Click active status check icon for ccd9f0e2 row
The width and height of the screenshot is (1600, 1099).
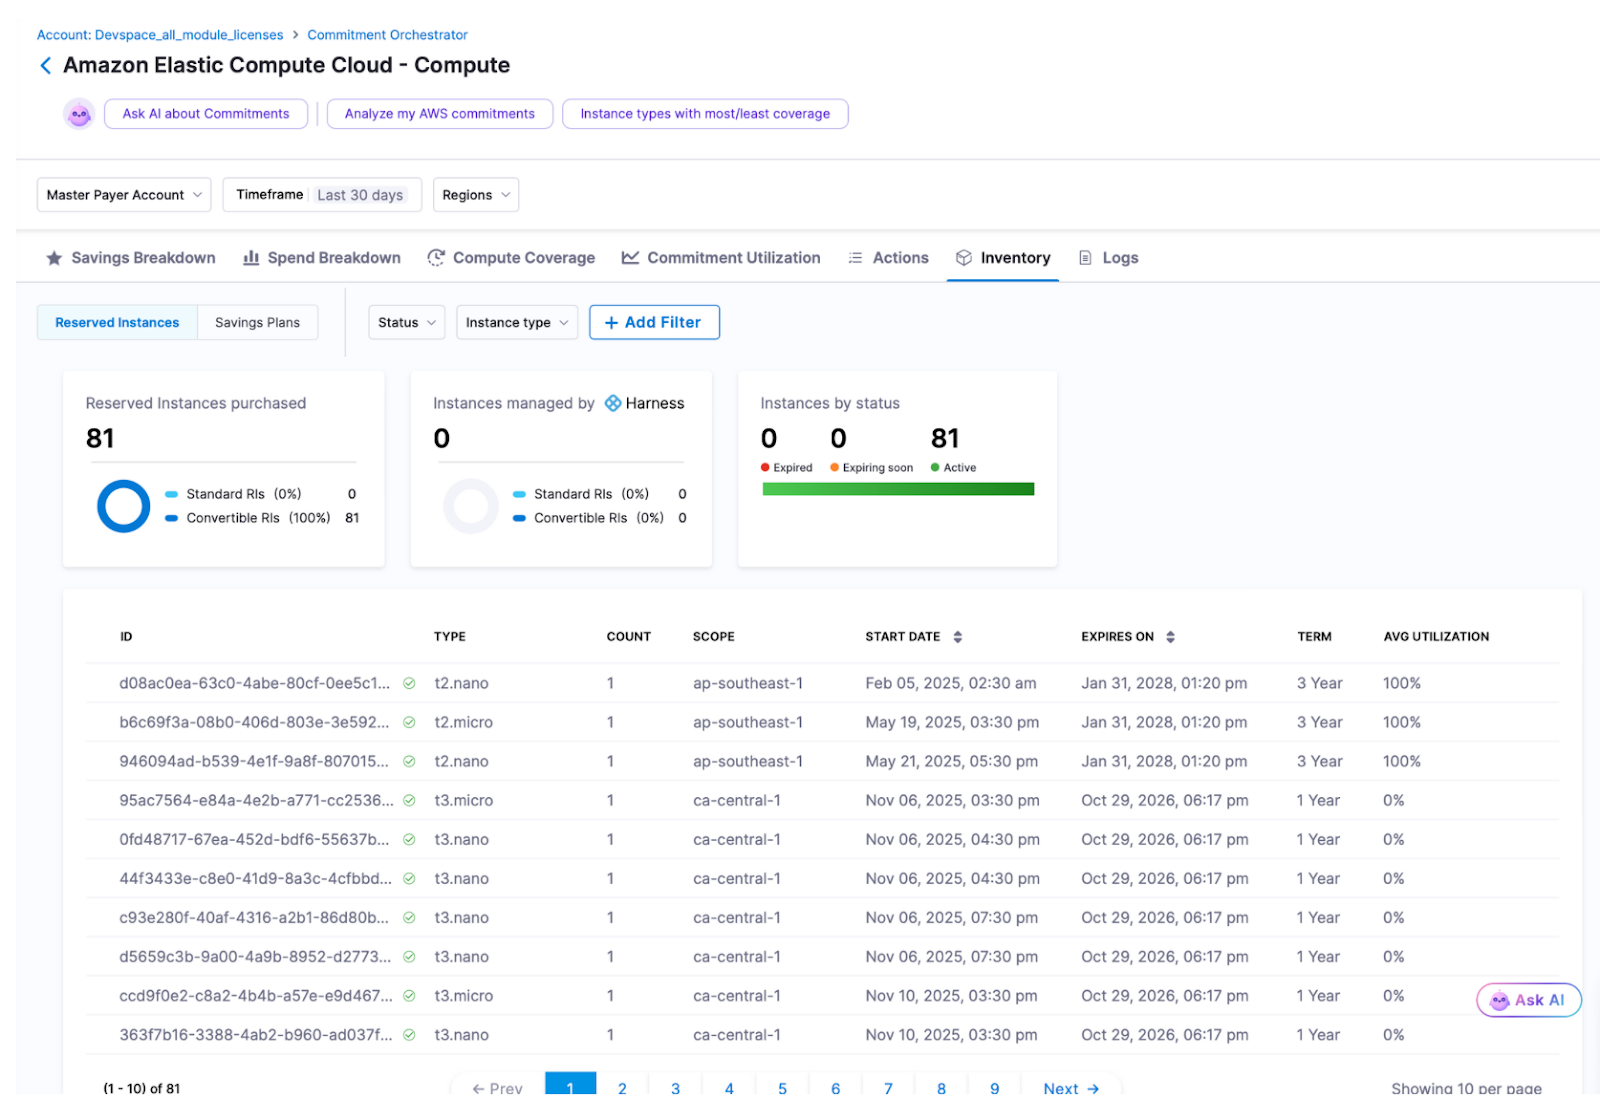[409, 996]
